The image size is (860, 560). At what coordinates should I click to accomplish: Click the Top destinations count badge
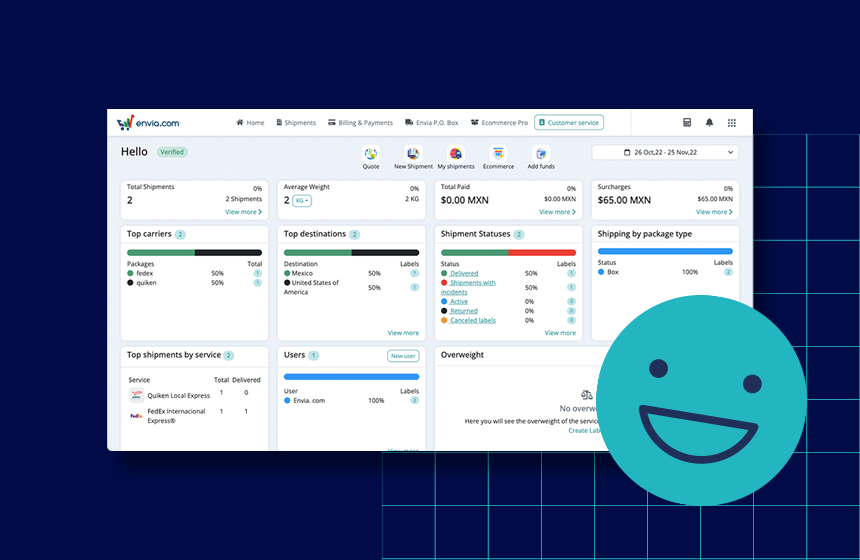[x=354, y=234]
